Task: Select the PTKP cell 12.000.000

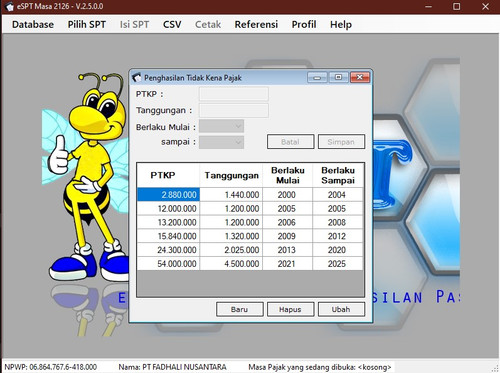Action: point(168,209)
